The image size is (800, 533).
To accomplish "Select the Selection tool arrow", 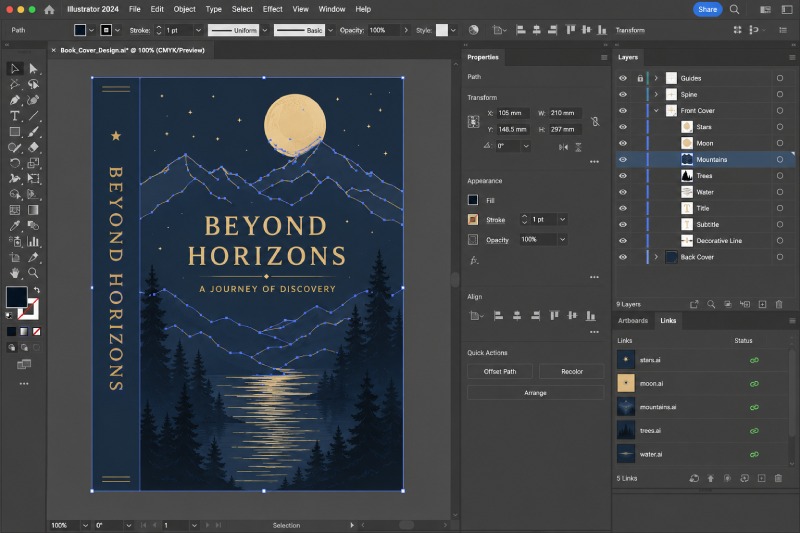I will (14, 68).
